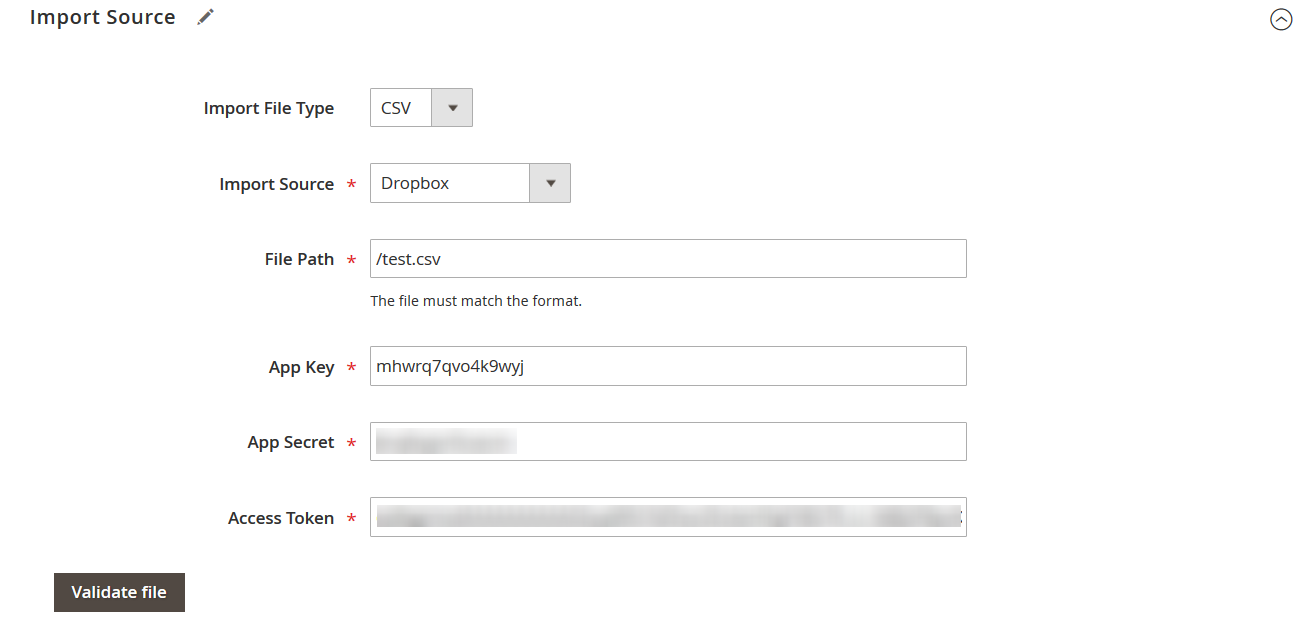Click the Import File Type label

click(x=269, y=108)
